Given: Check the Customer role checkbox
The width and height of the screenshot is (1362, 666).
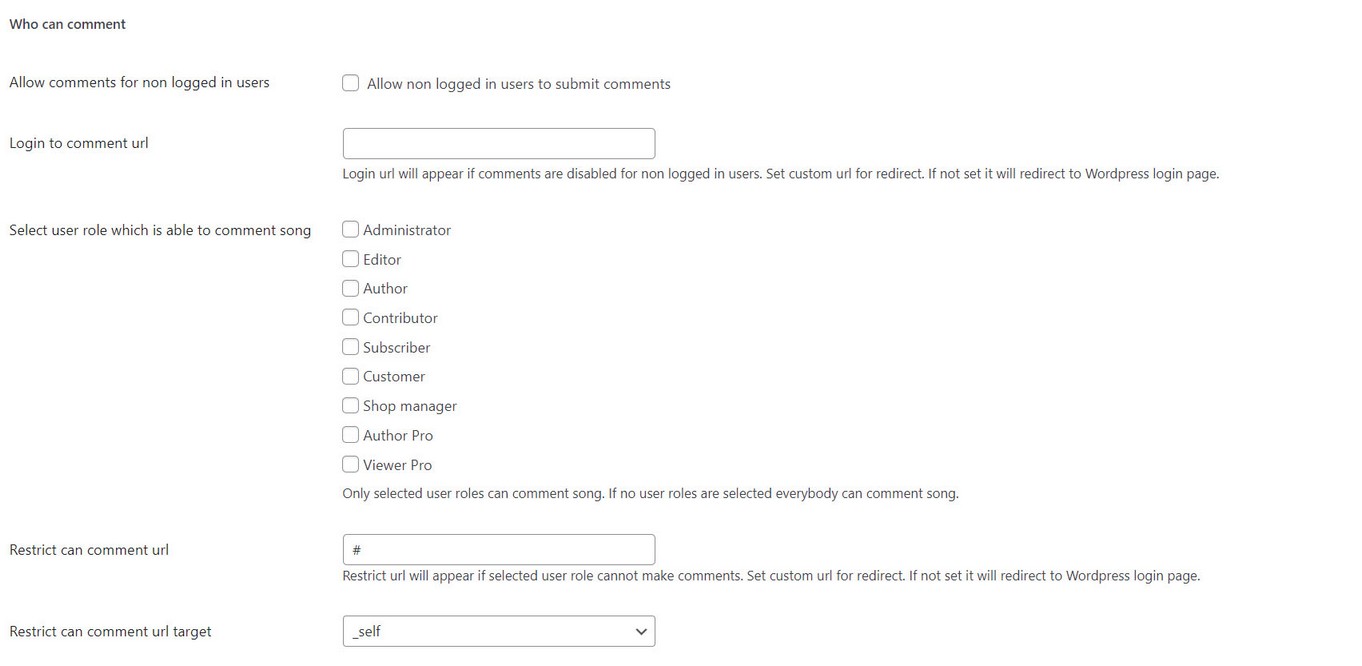Looking at the screenshot, I should pyautogui.click(x=351, y=376).
